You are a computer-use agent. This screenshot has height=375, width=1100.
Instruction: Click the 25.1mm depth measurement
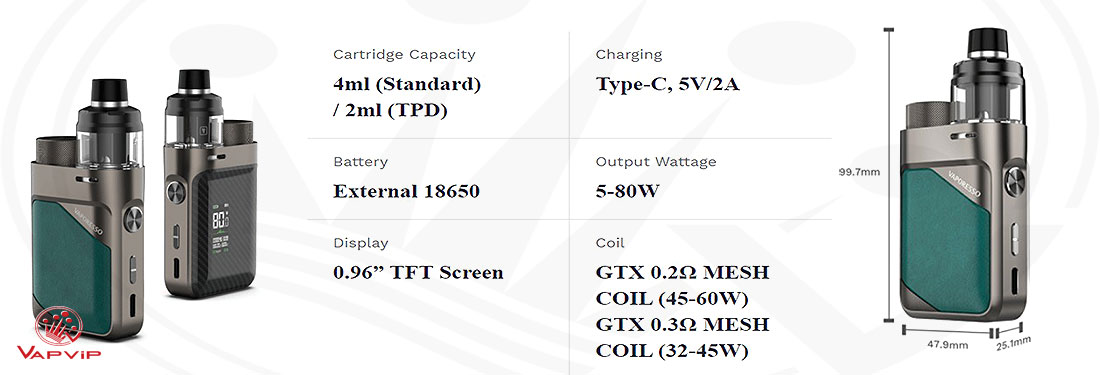coord(1013,343)
